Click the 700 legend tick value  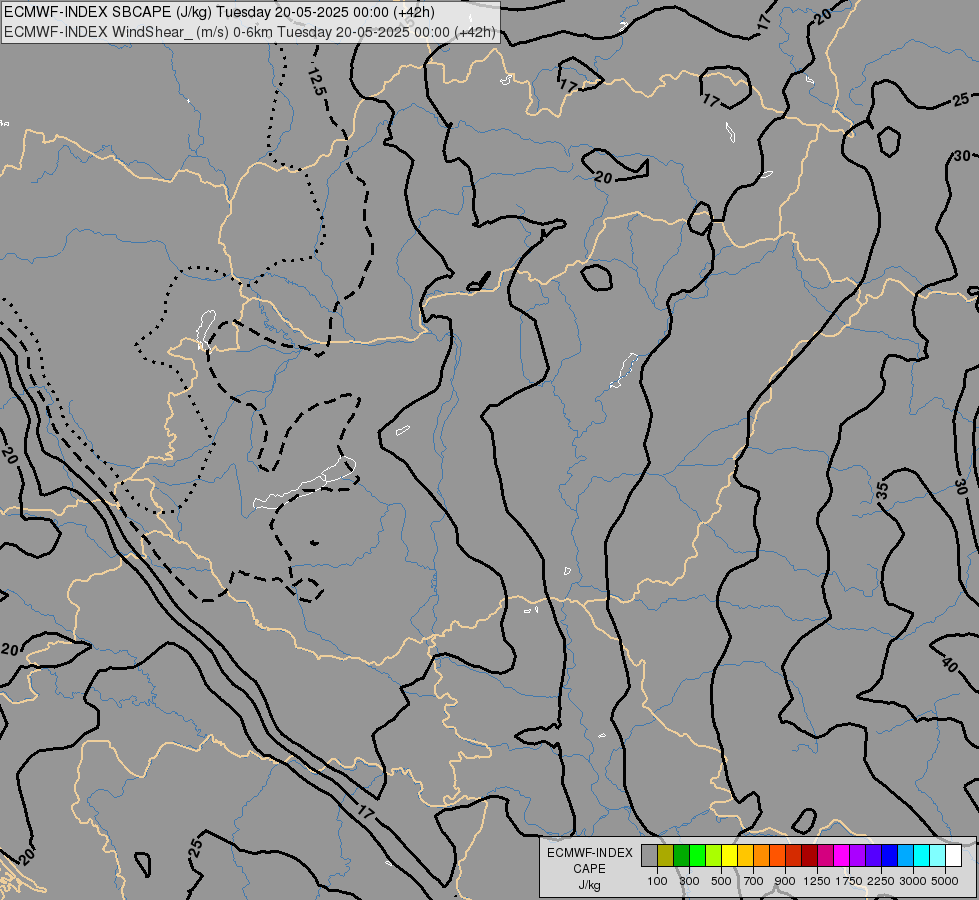[754, 881]
